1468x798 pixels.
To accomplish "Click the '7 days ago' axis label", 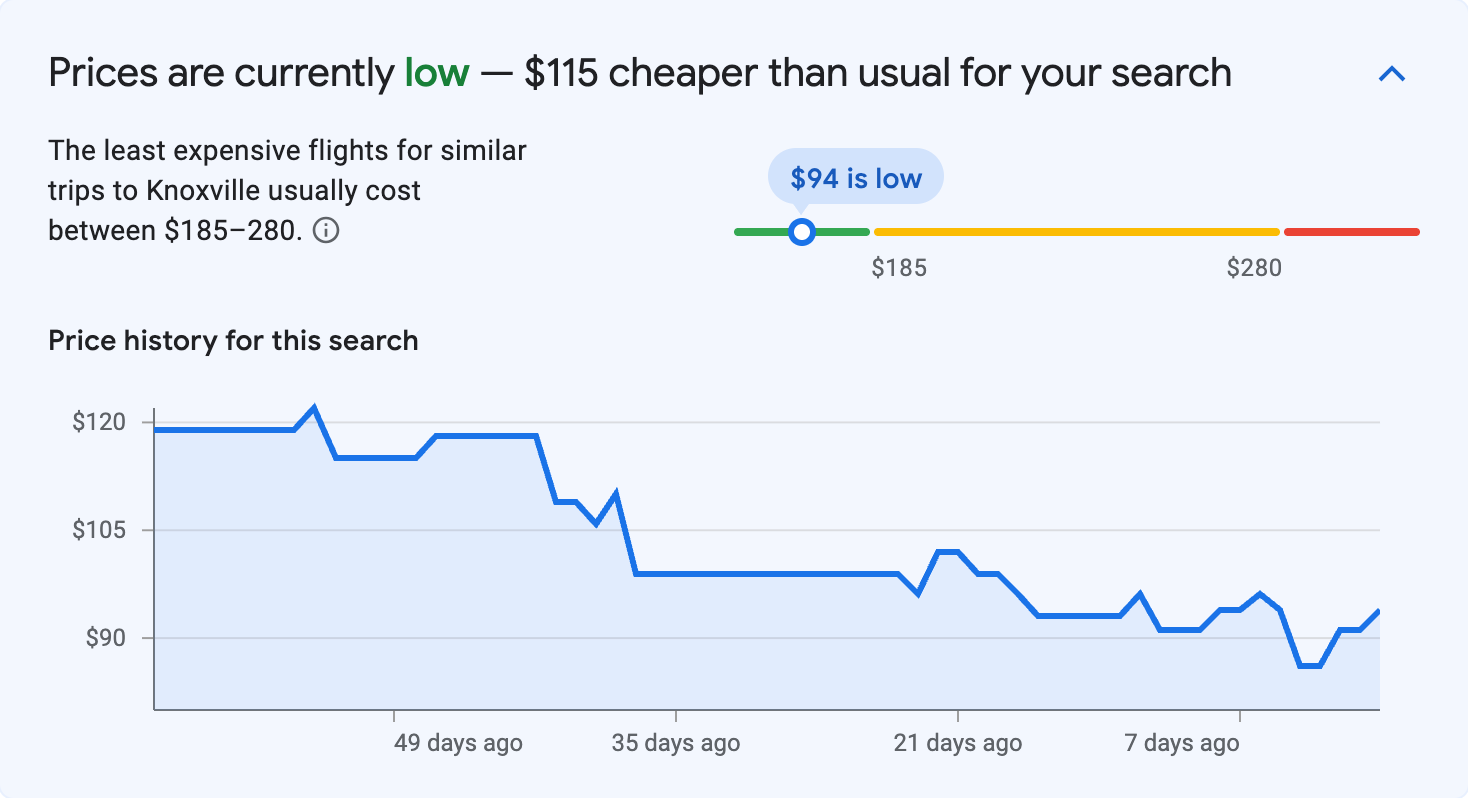I will 1182,743.
